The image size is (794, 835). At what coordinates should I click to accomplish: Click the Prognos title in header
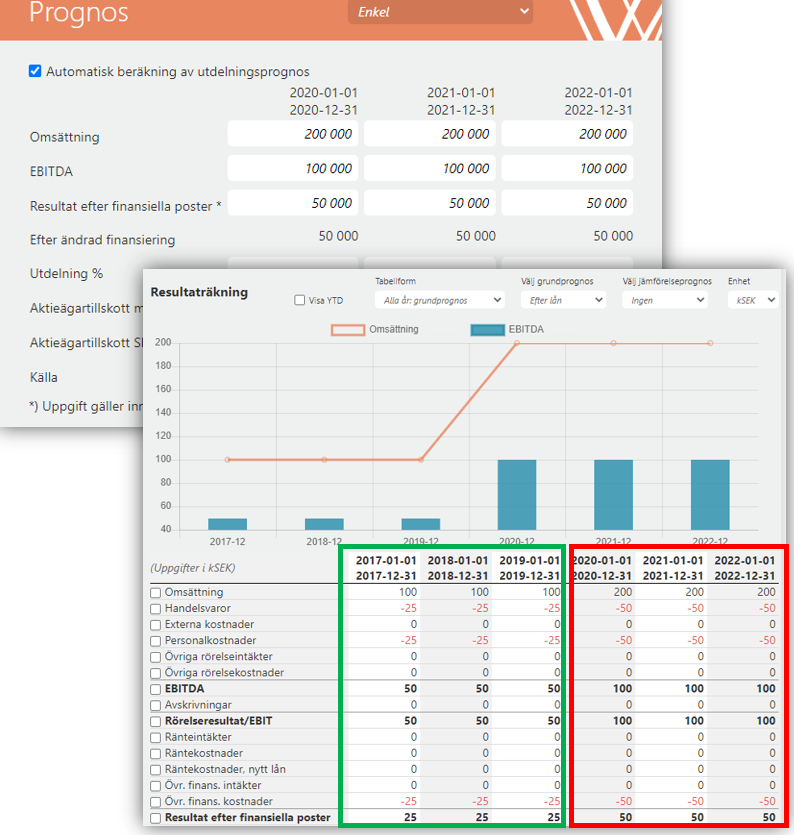[79, 12]
